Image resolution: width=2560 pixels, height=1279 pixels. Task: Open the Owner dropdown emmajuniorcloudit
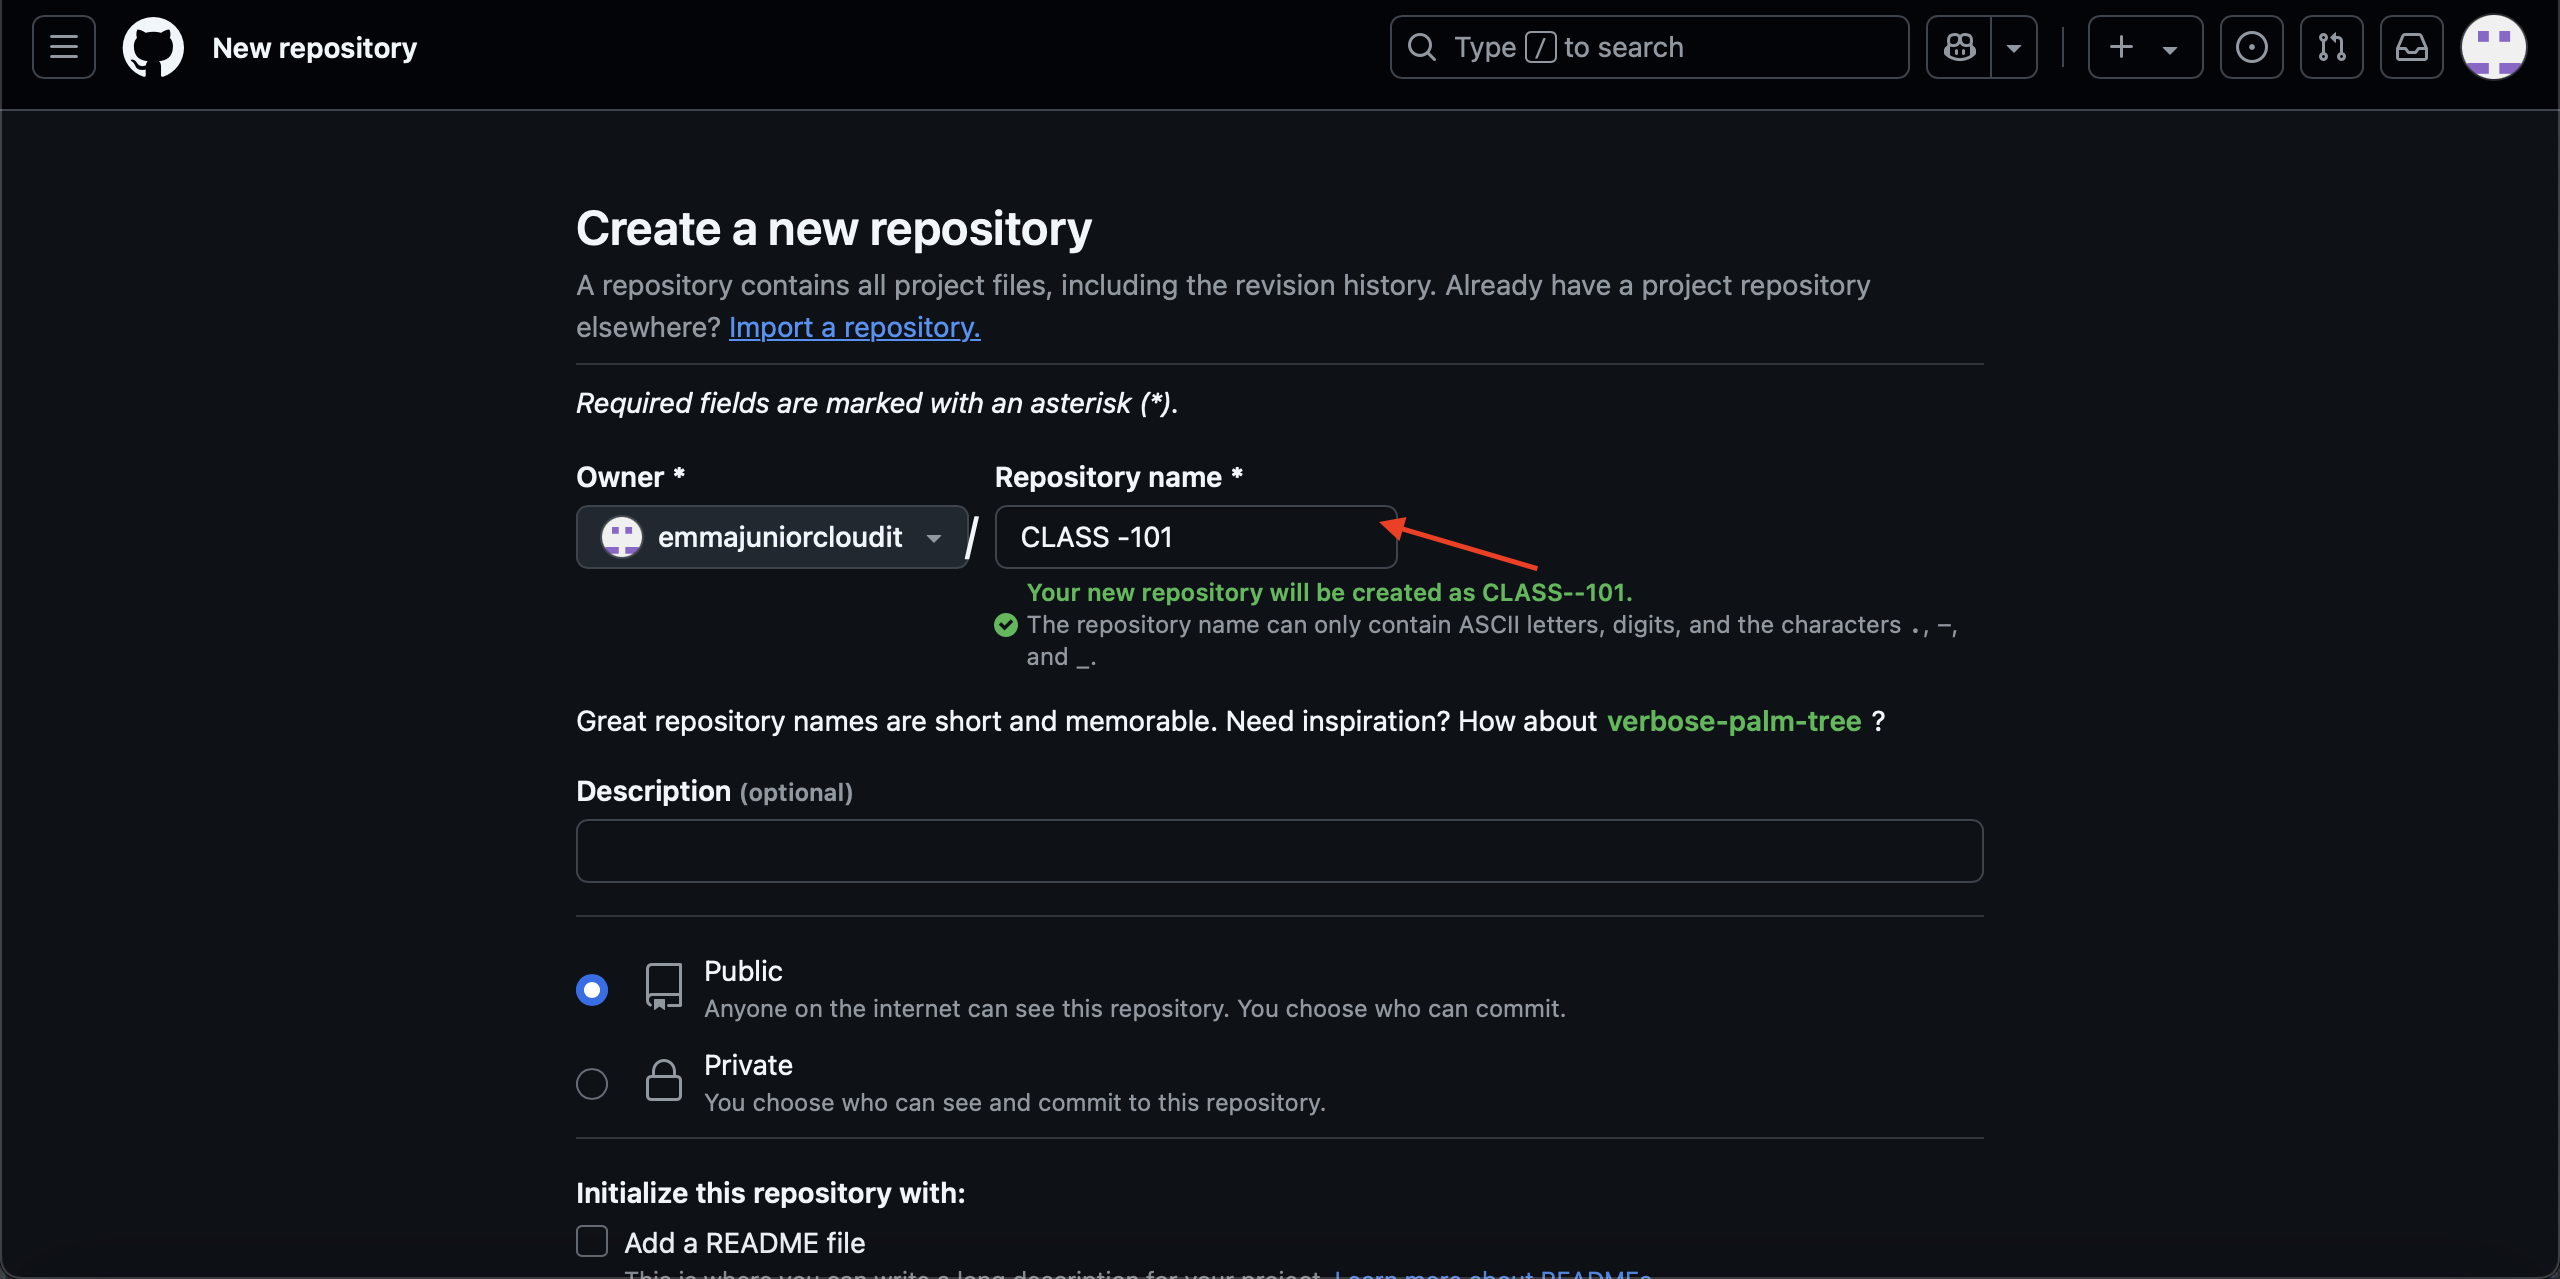tap(772, 537)
